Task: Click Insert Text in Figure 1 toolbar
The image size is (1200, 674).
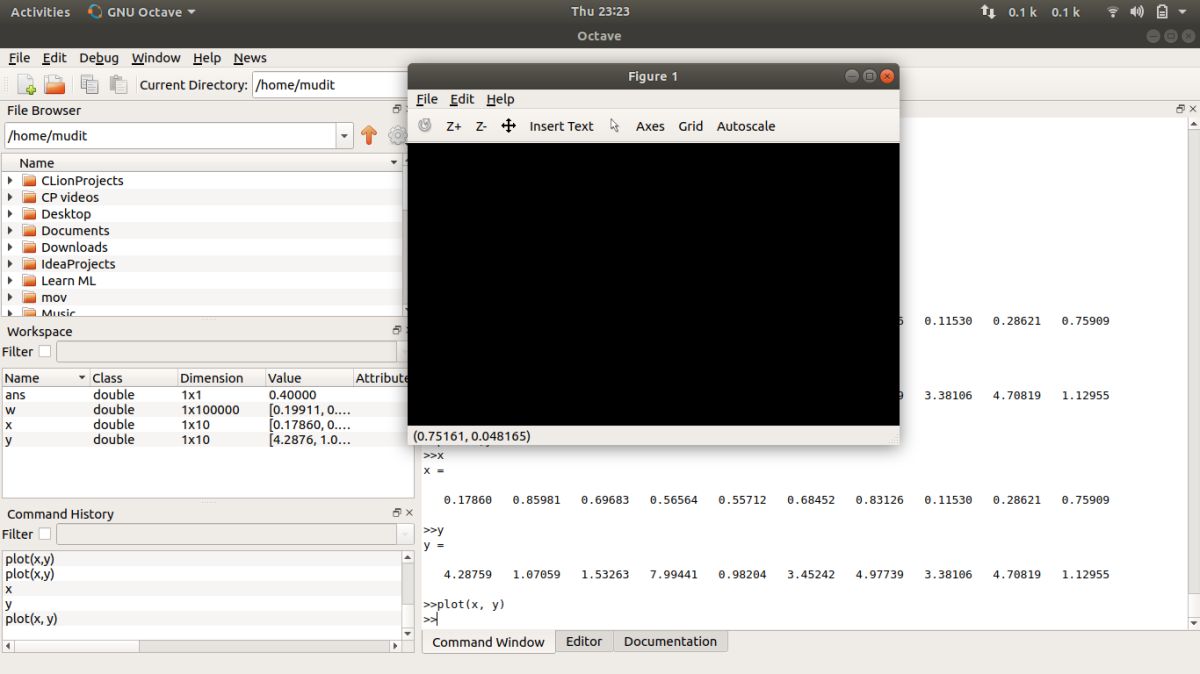Action: point(561,126)
